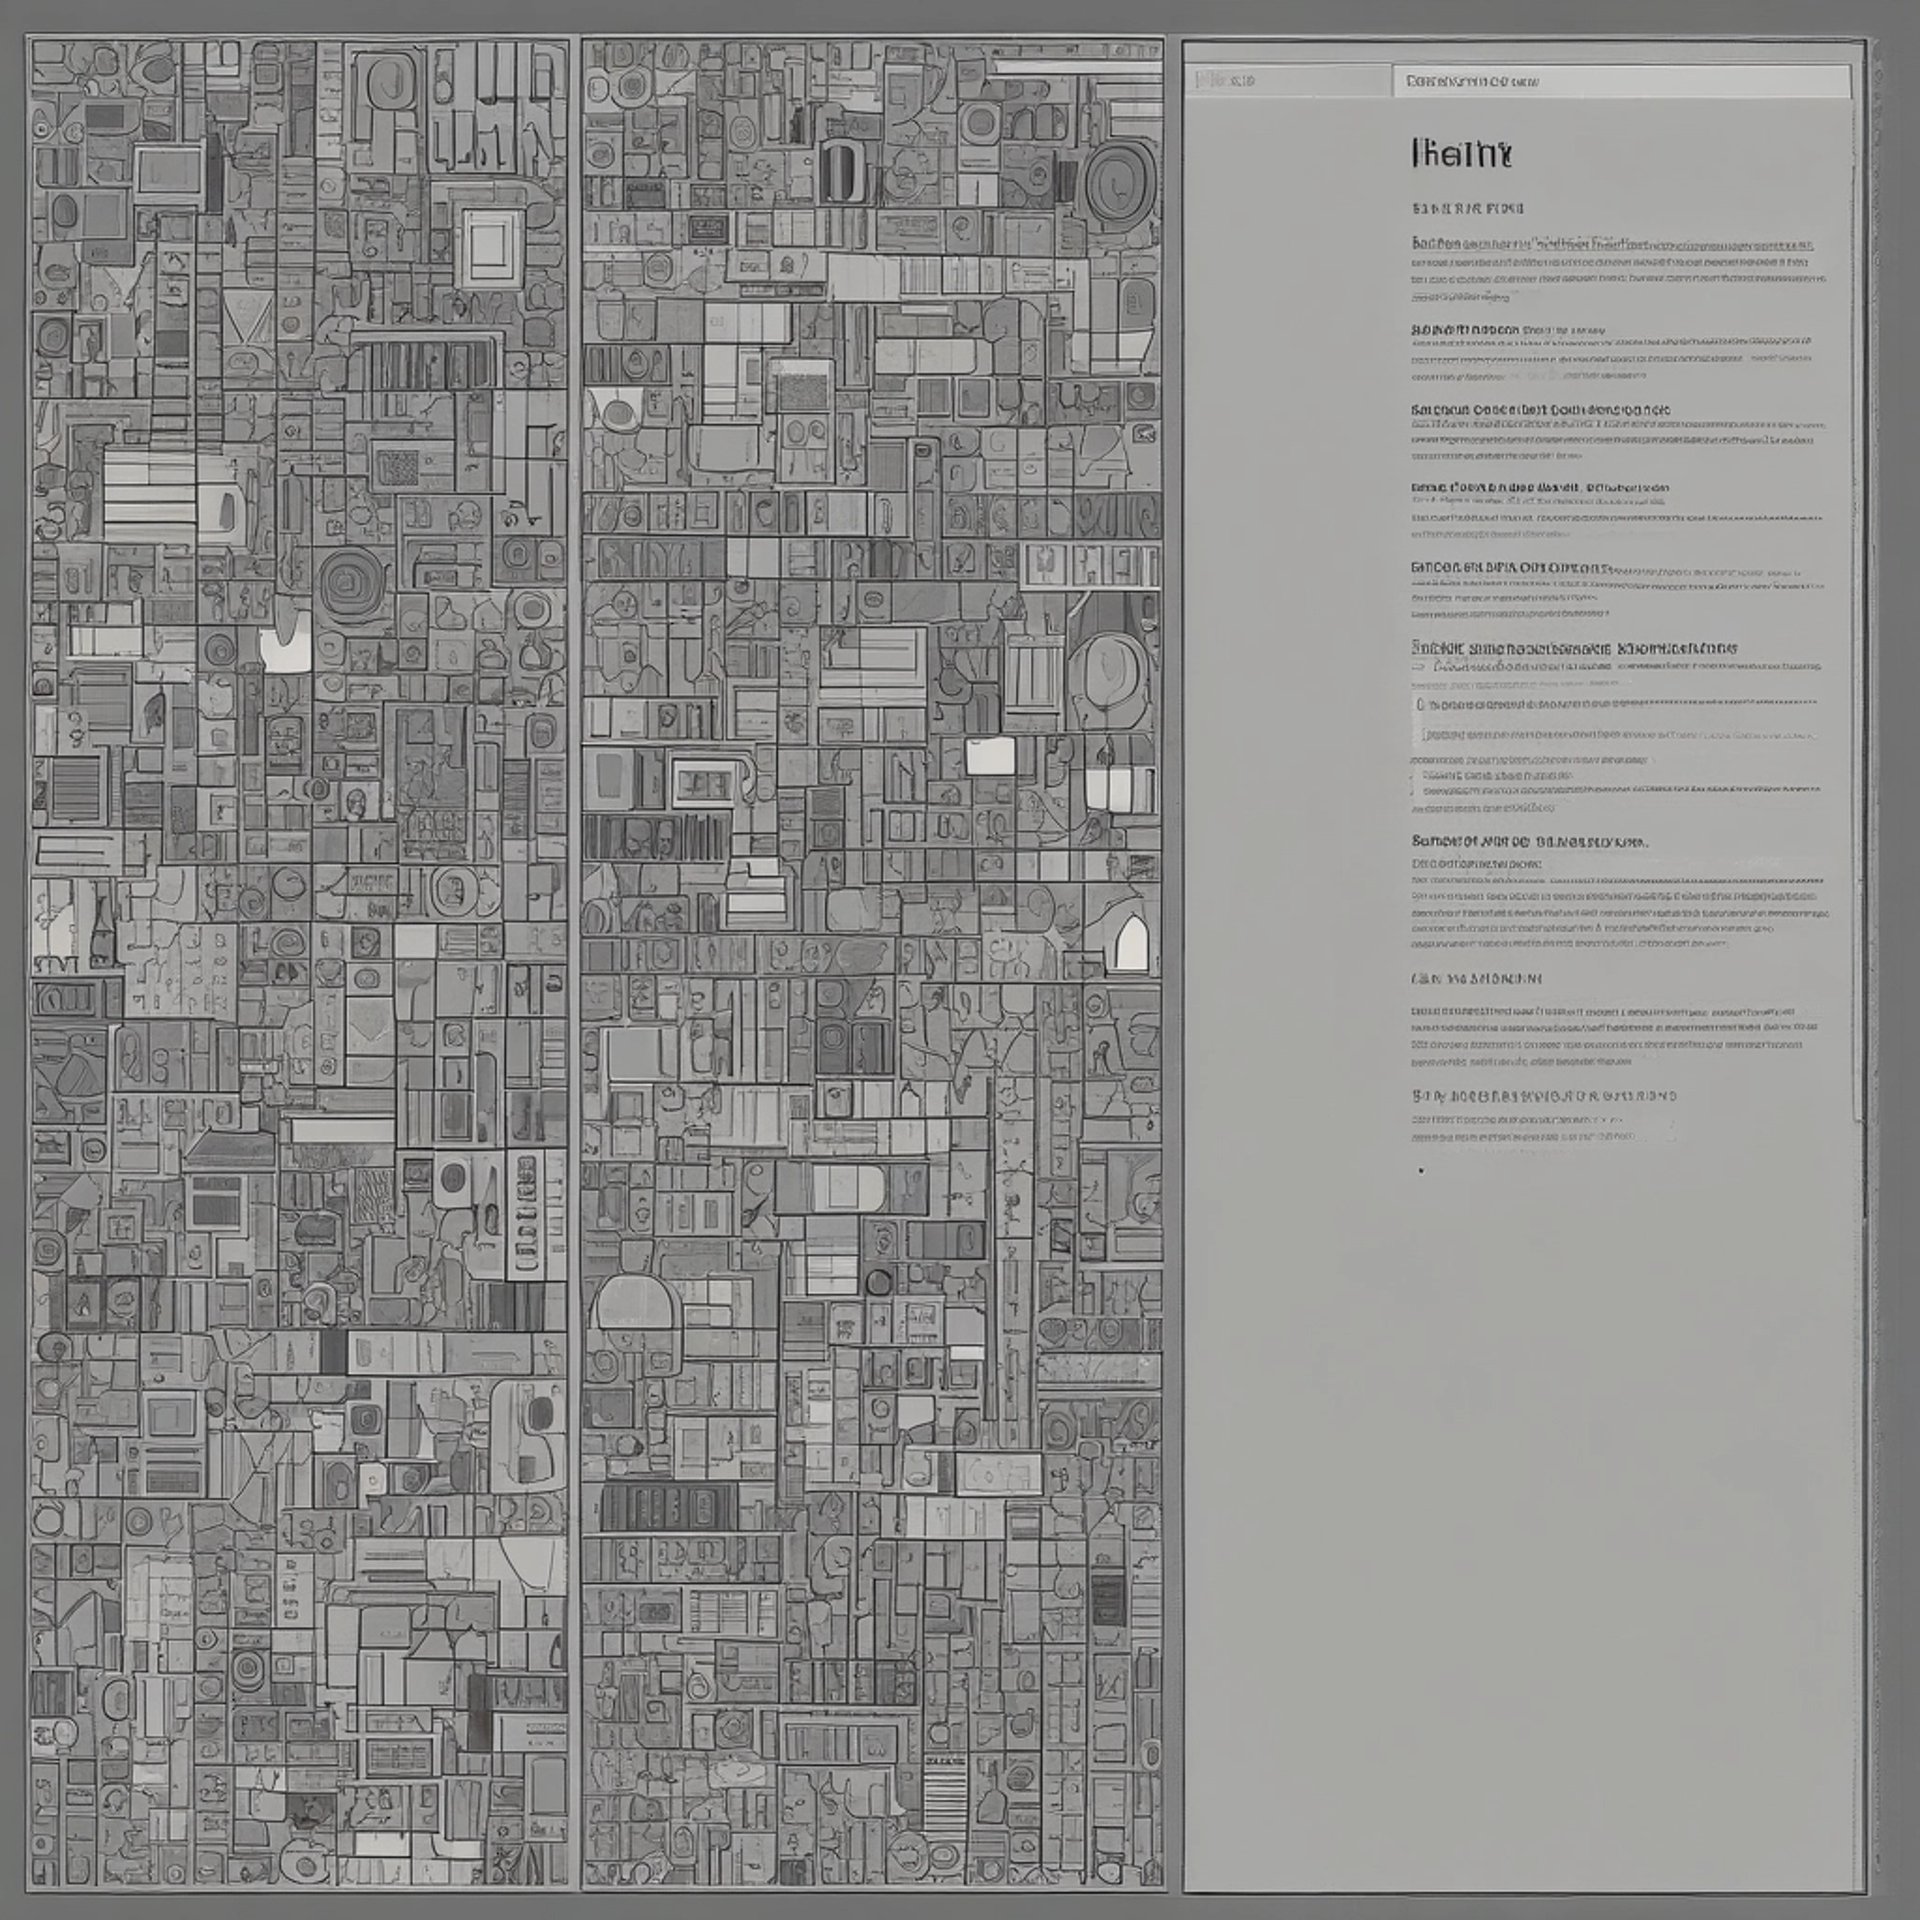Click the right panel vertical scrollbar

tap(1858, 600)
